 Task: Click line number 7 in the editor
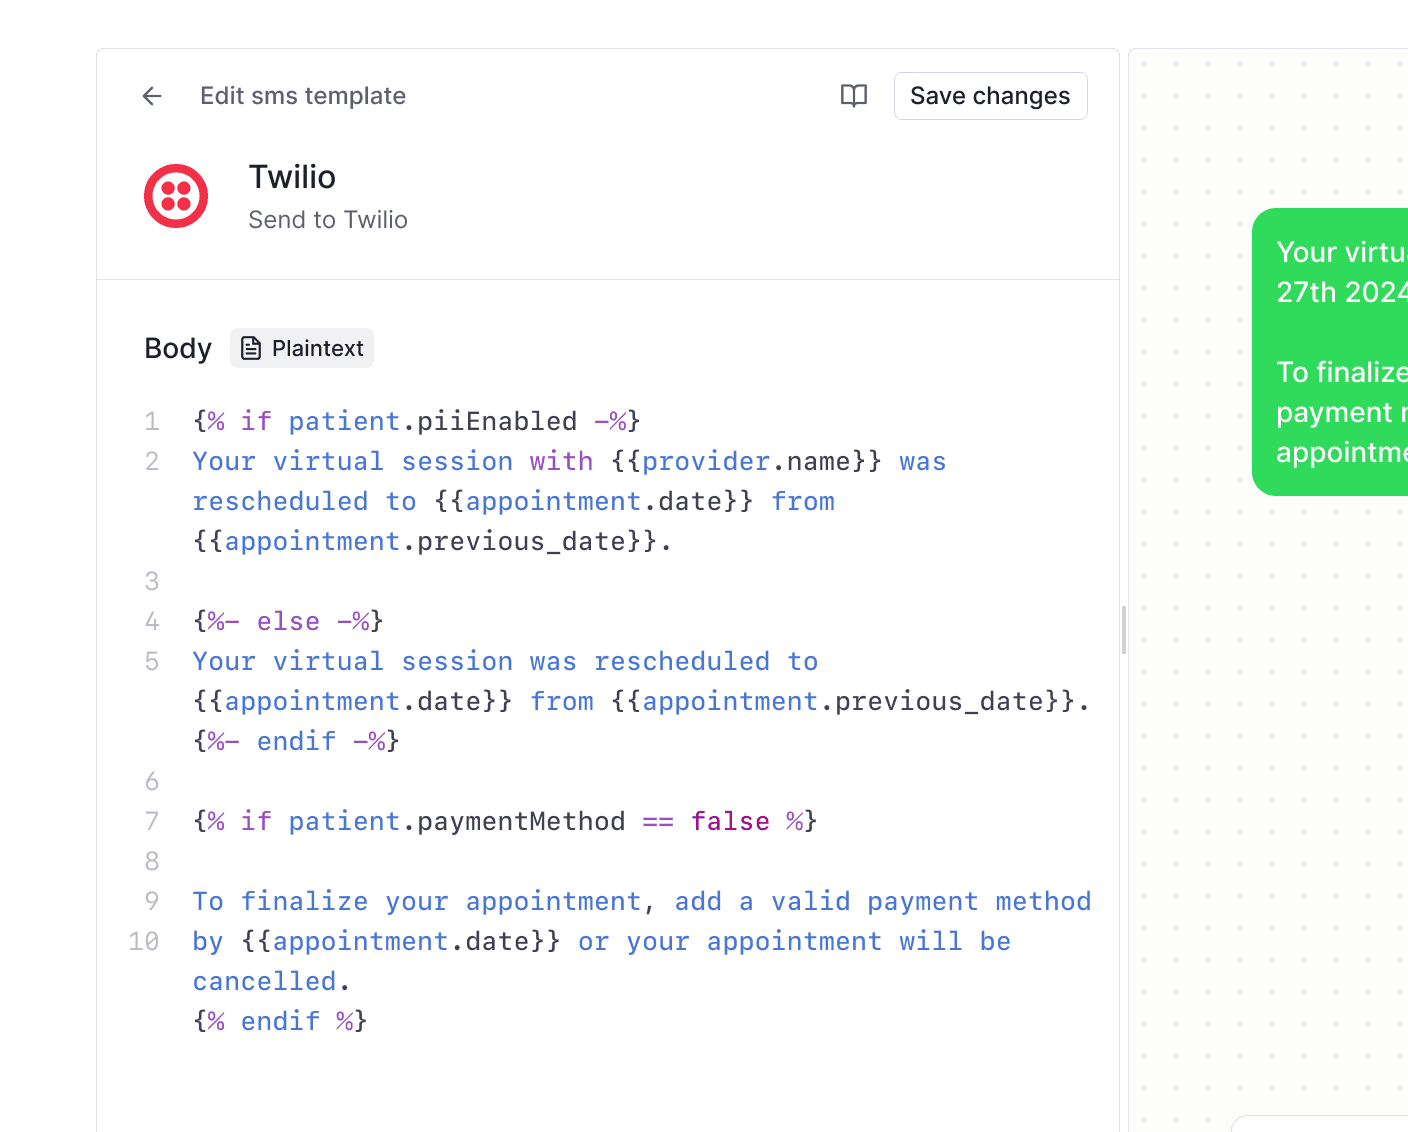[x=152, y=821]
